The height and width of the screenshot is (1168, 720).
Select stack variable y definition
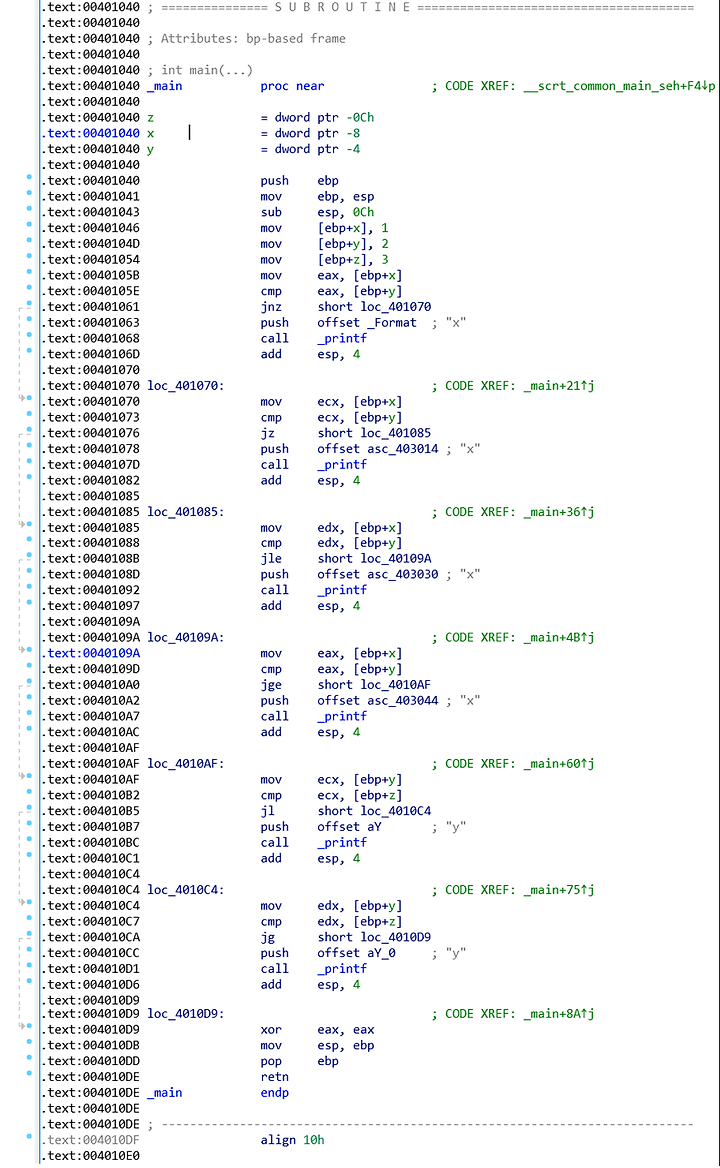(150, 149)
